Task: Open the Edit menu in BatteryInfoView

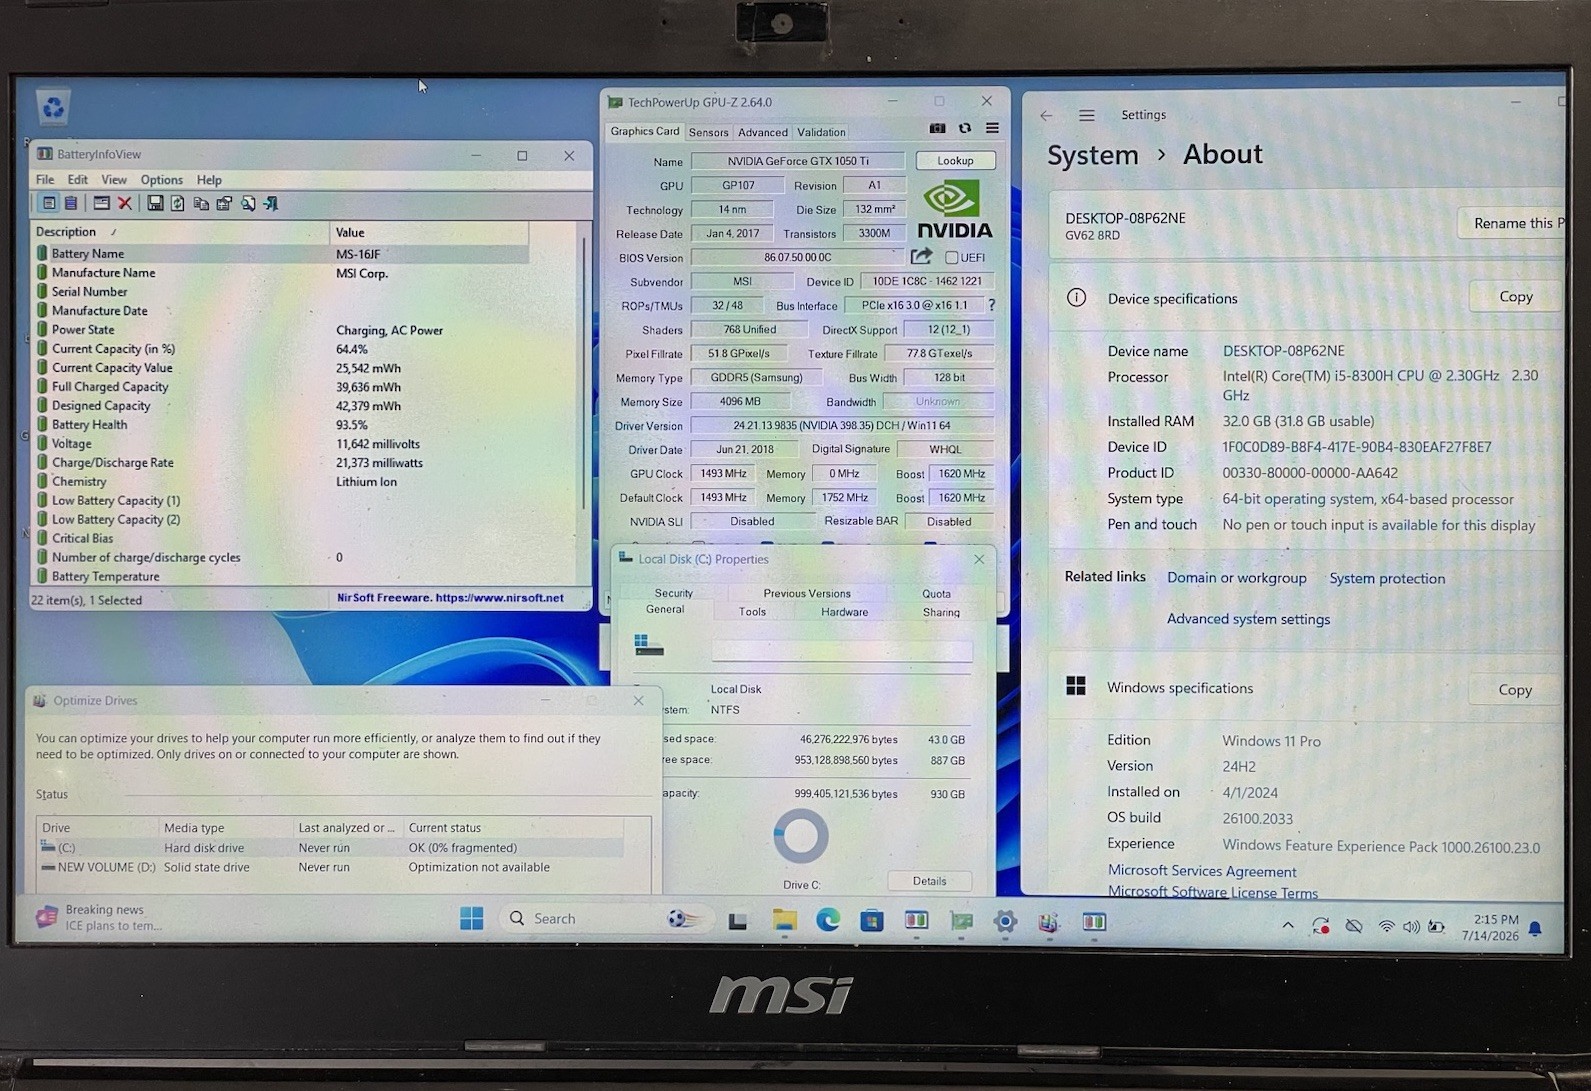Action: pyautogui.click(x=77, y=180)
